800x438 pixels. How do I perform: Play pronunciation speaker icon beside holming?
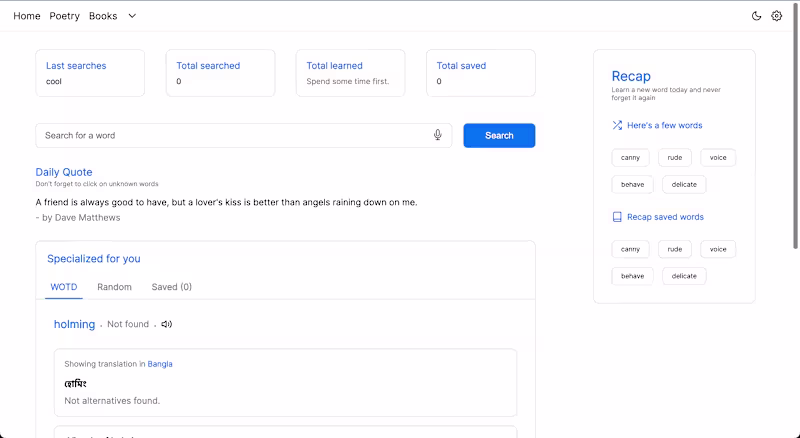167,324
